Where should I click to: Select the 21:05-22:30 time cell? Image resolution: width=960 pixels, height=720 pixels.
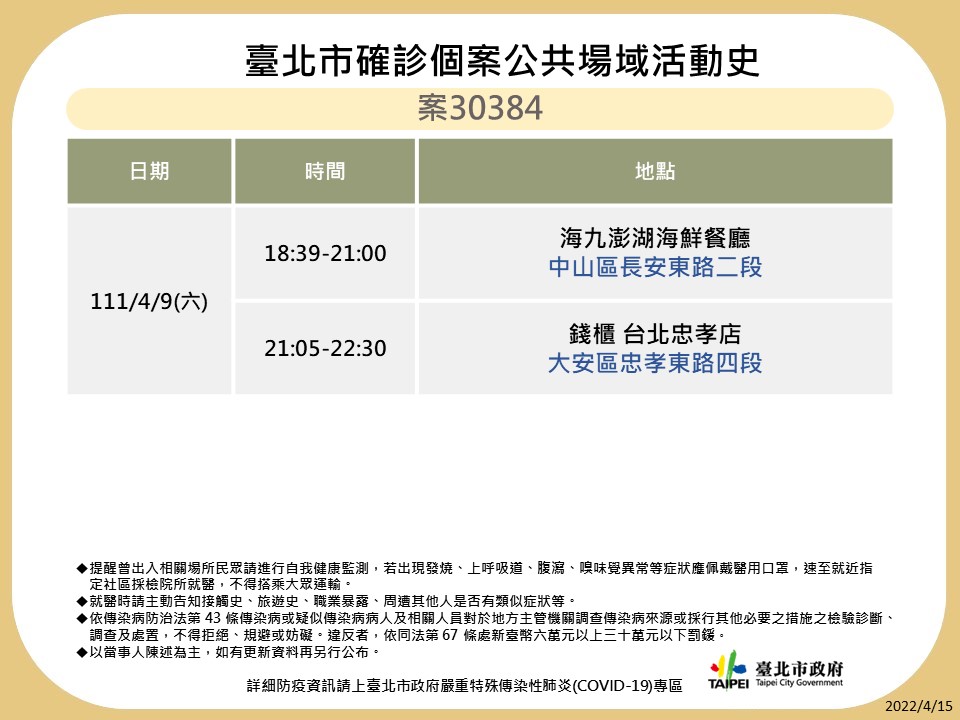325,348
